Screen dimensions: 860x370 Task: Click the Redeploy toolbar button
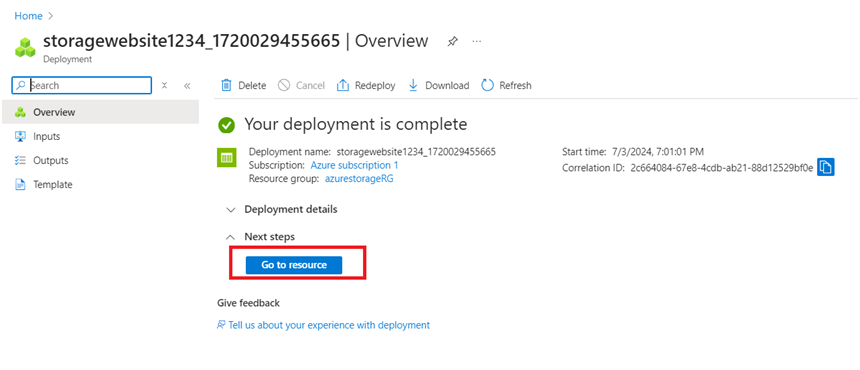[x=366, y=85]
